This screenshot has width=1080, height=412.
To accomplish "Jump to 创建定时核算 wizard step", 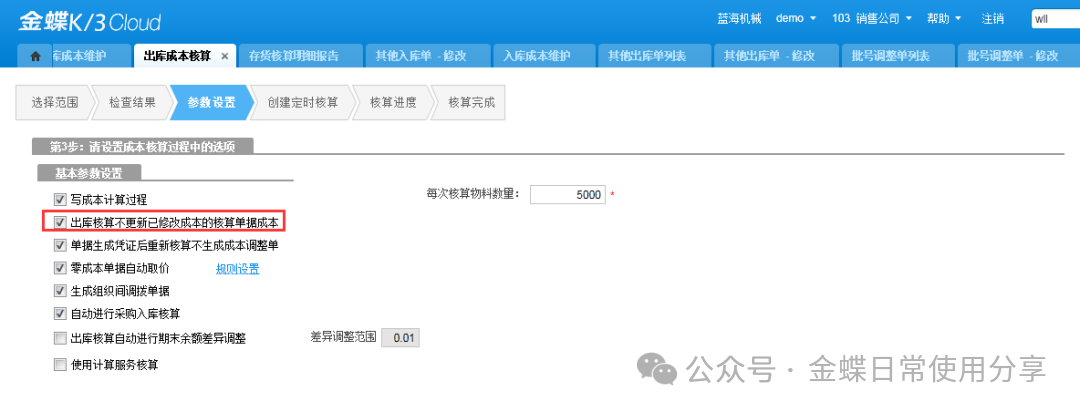I will click(302, 102).
